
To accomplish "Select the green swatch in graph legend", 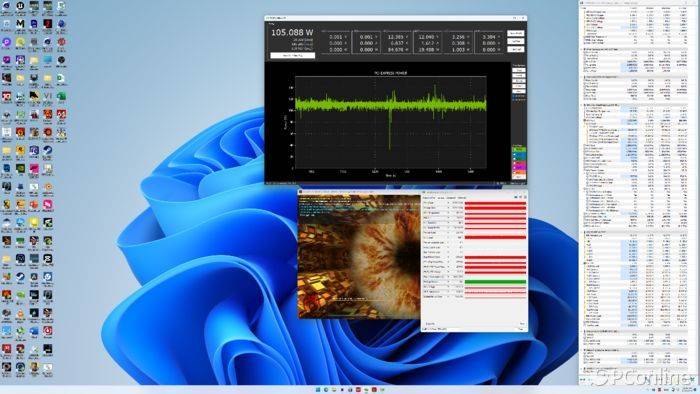I will click(x=519, y=149).
